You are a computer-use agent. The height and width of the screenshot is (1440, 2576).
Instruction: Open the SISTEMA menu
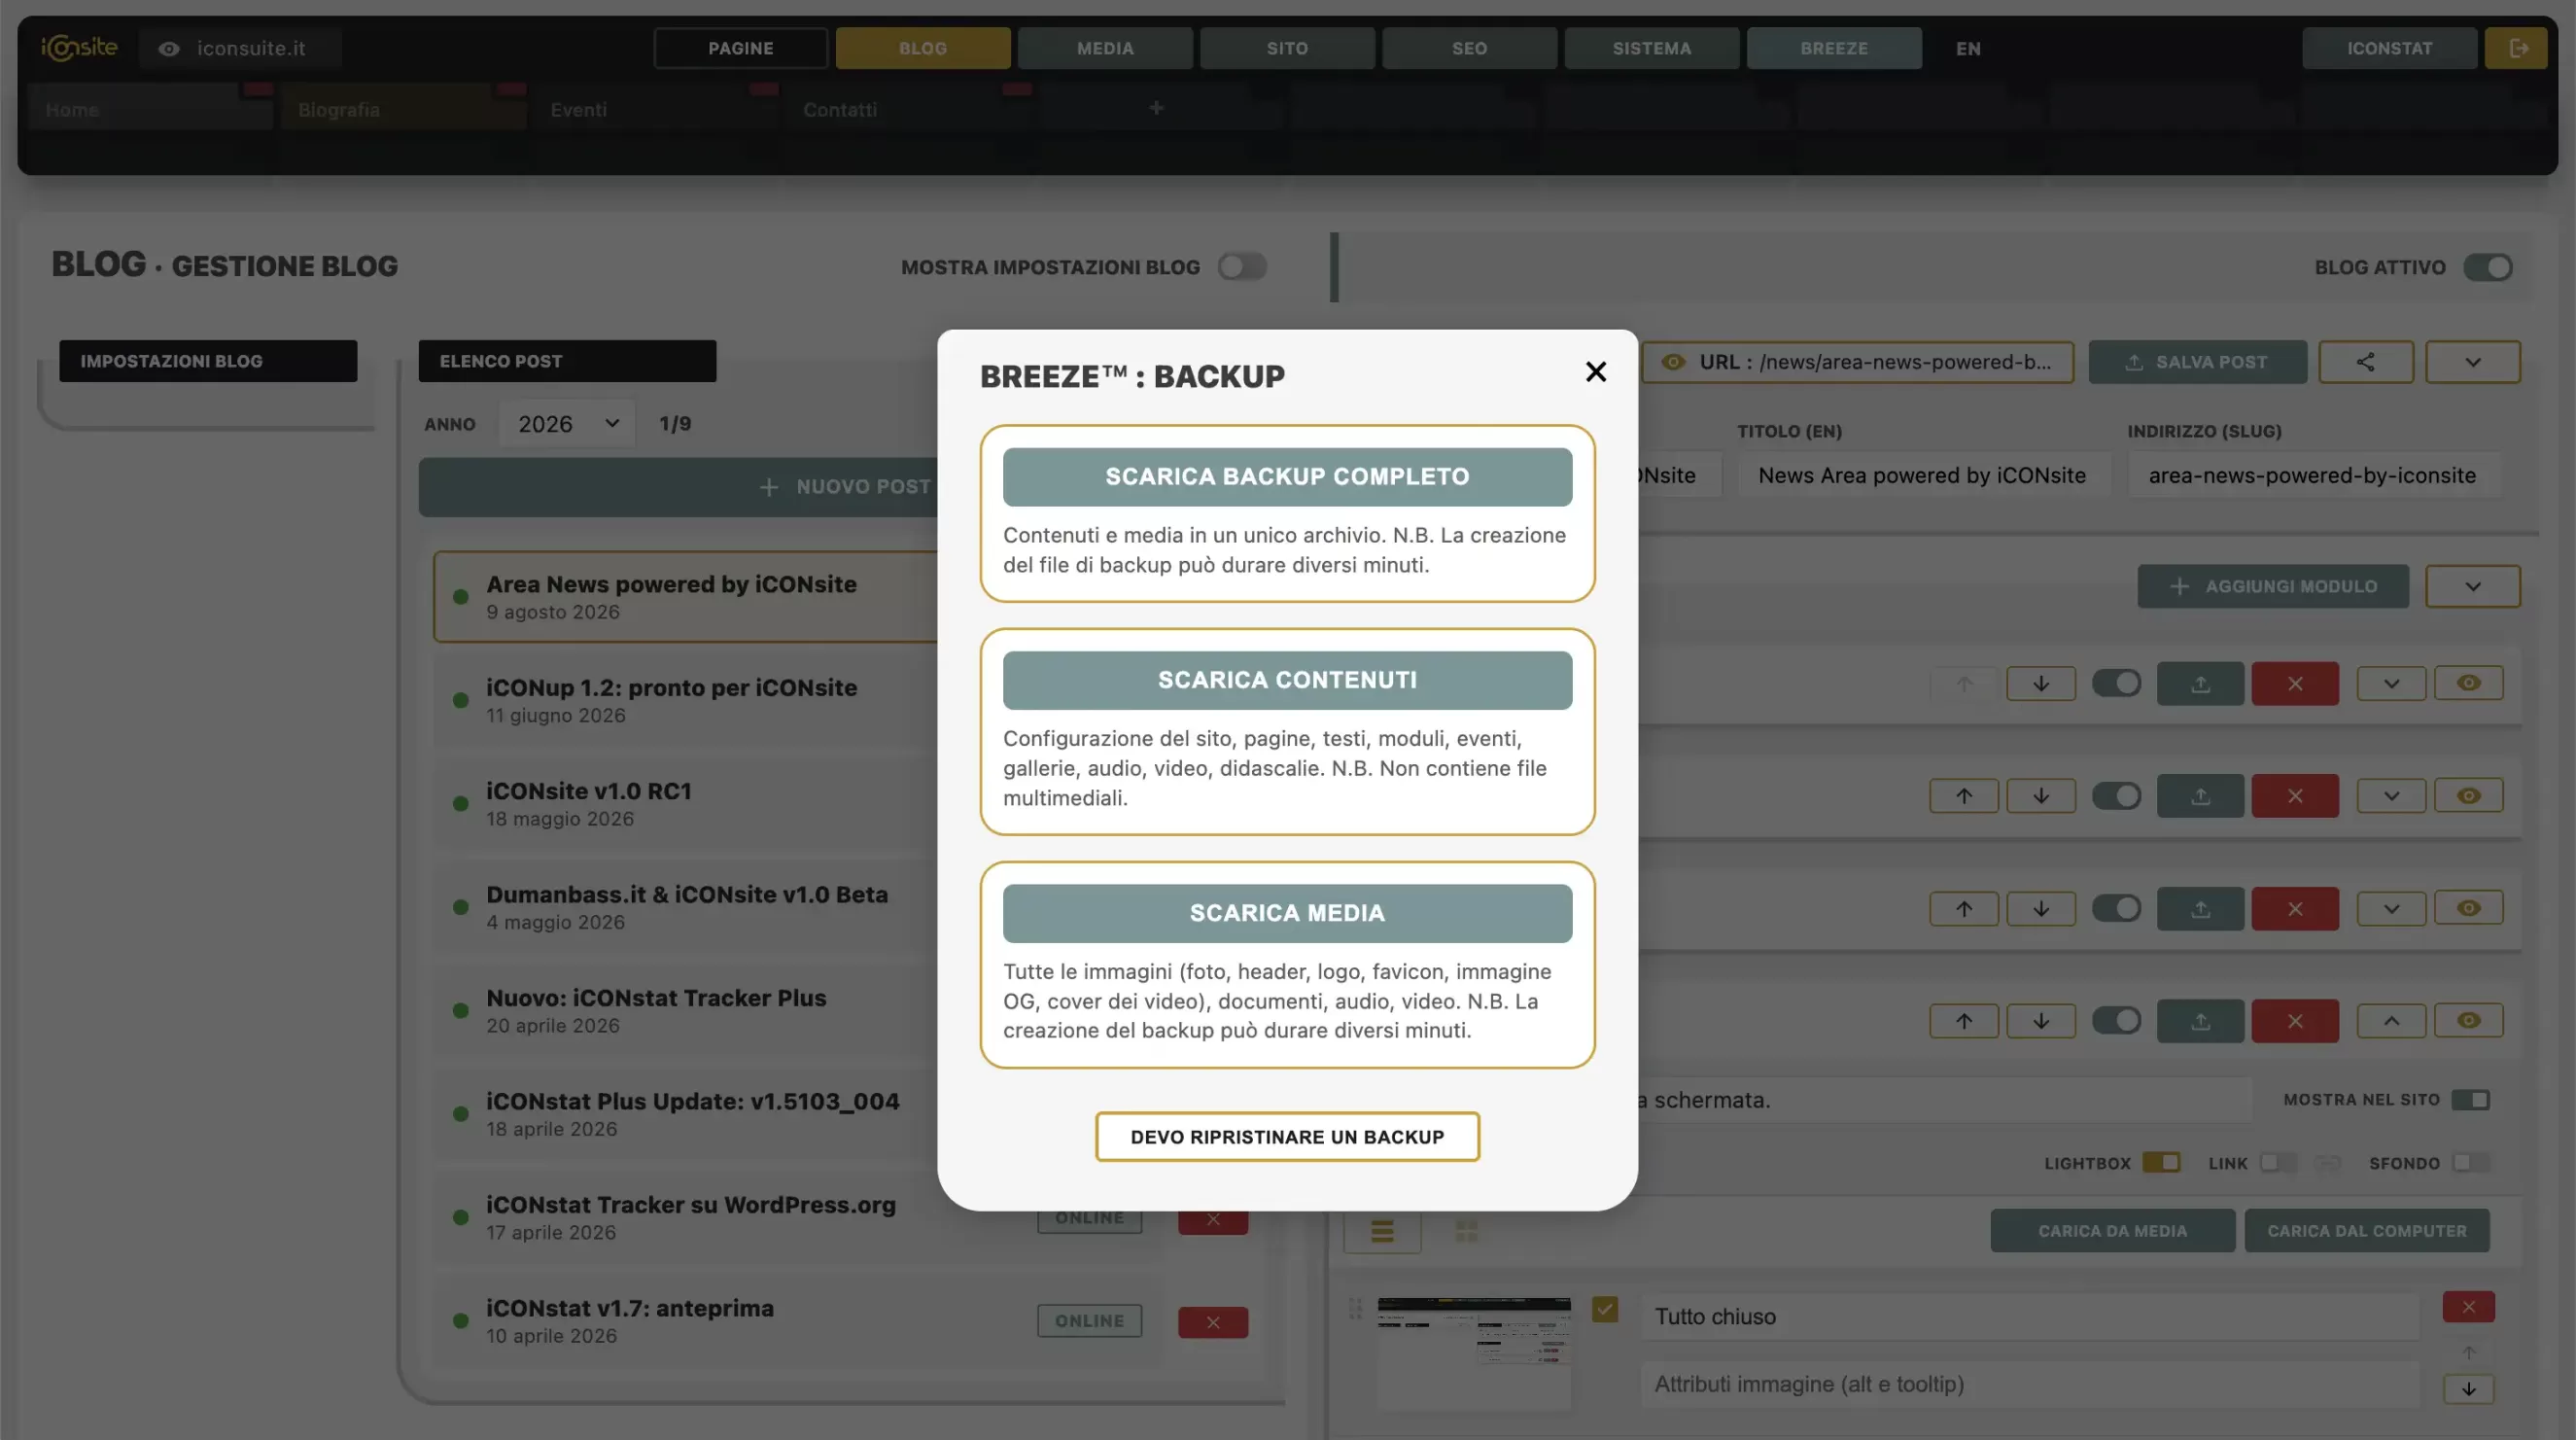1651,48
